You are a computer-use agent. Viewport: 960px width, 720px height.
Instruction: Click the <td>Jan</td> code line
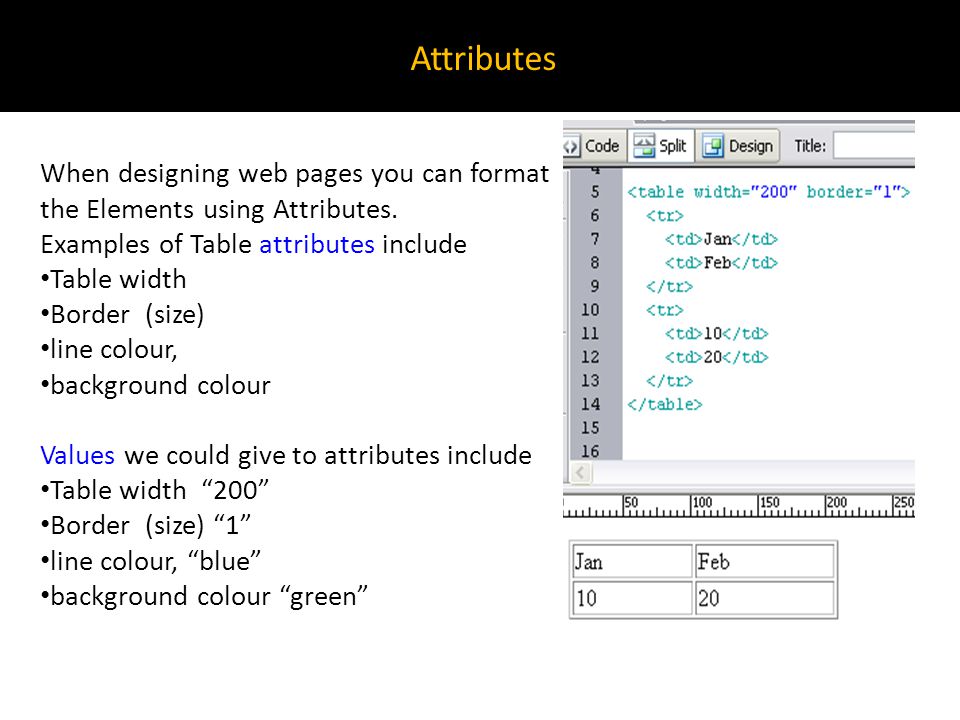(x=721, y=239)
